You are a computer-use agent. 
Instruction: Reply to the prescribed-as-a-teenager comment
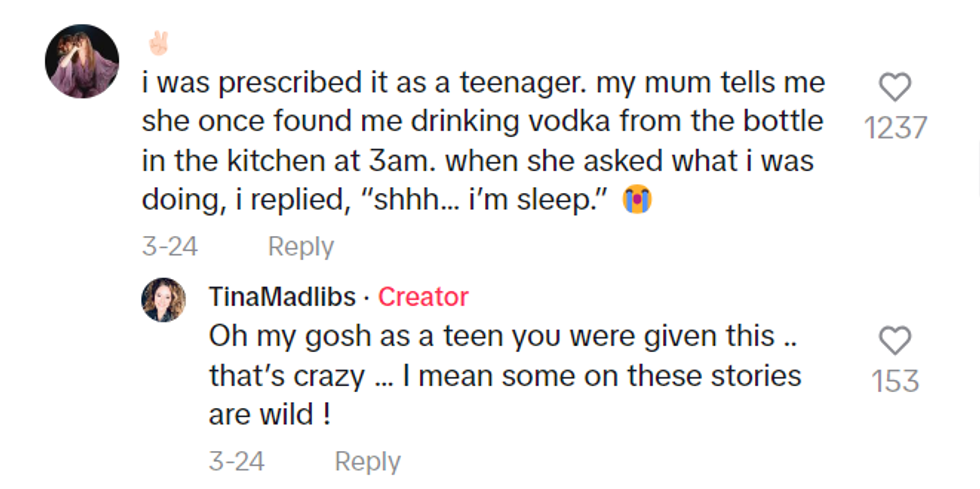(x=300, y=246)
